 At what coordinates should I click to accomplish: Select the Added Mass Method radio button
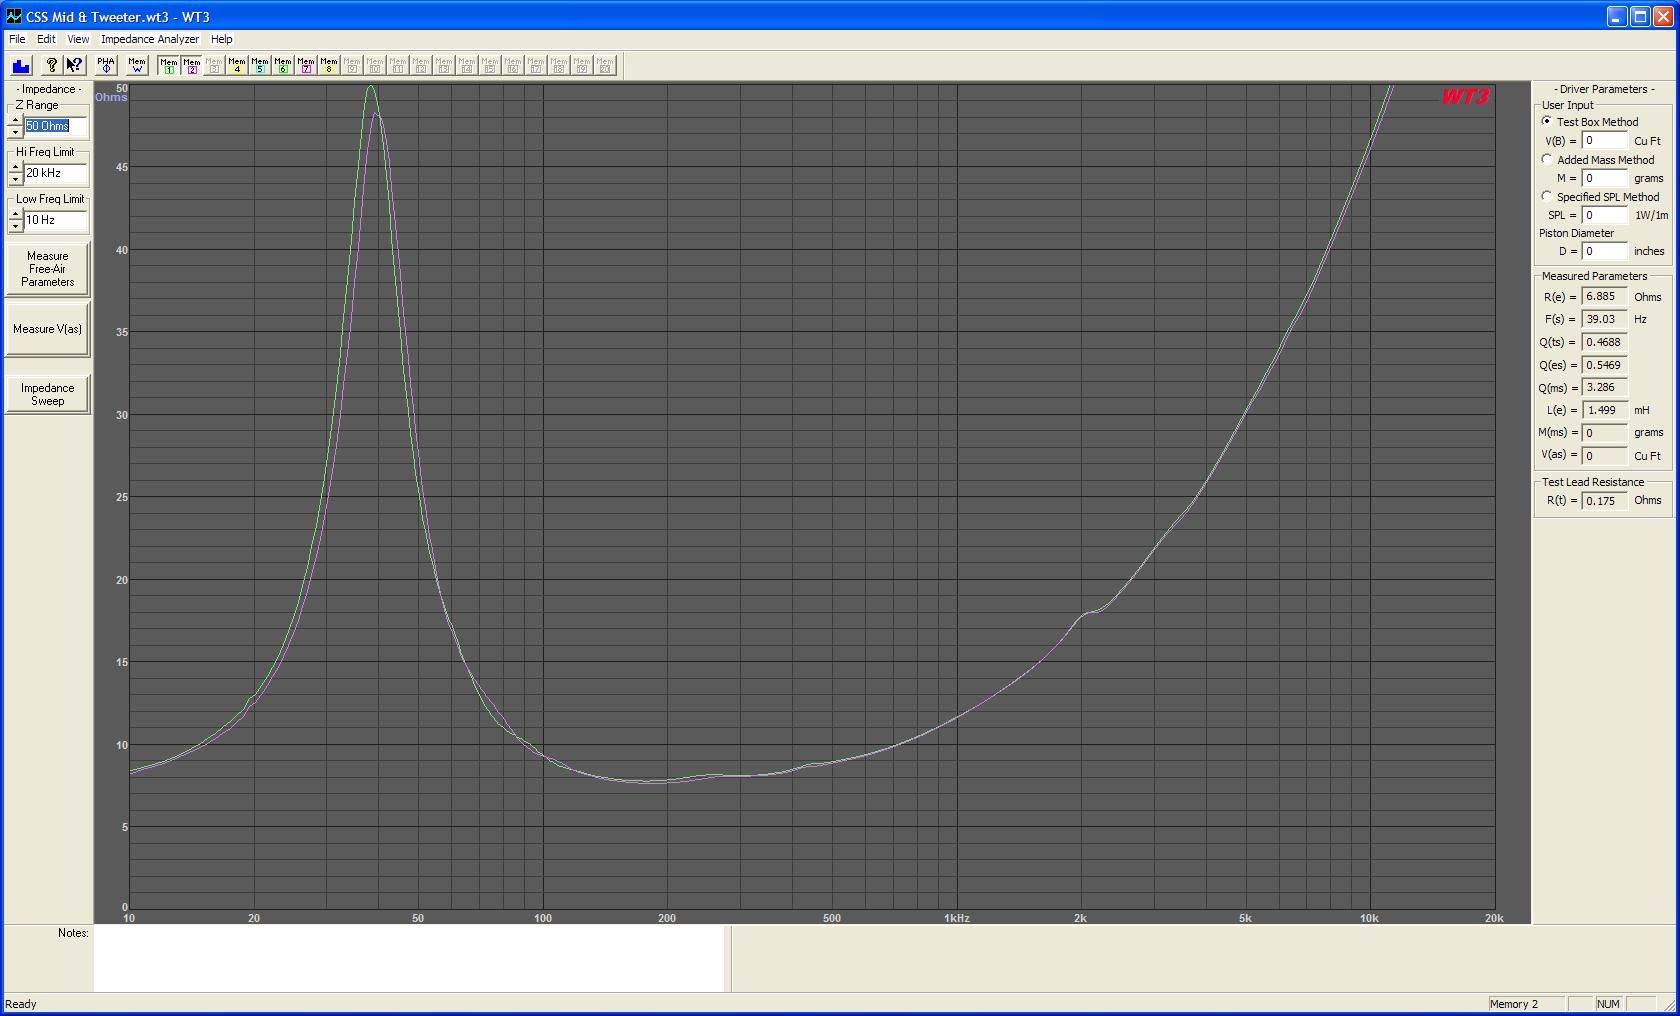coord(1547,159)
